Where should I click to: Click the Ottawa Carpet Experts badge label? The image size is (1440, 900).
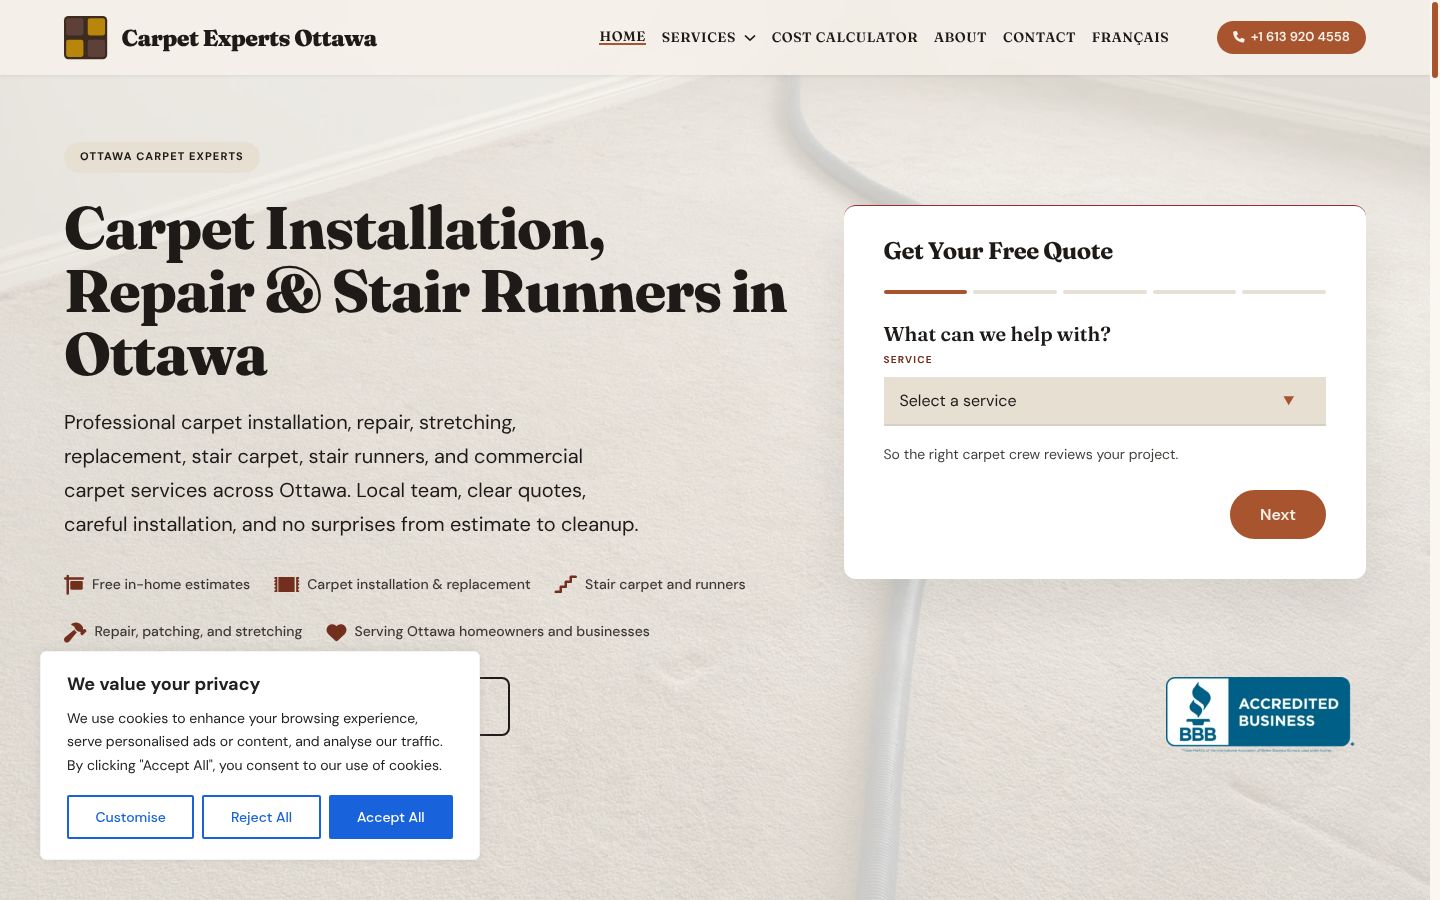coord(162,157)
